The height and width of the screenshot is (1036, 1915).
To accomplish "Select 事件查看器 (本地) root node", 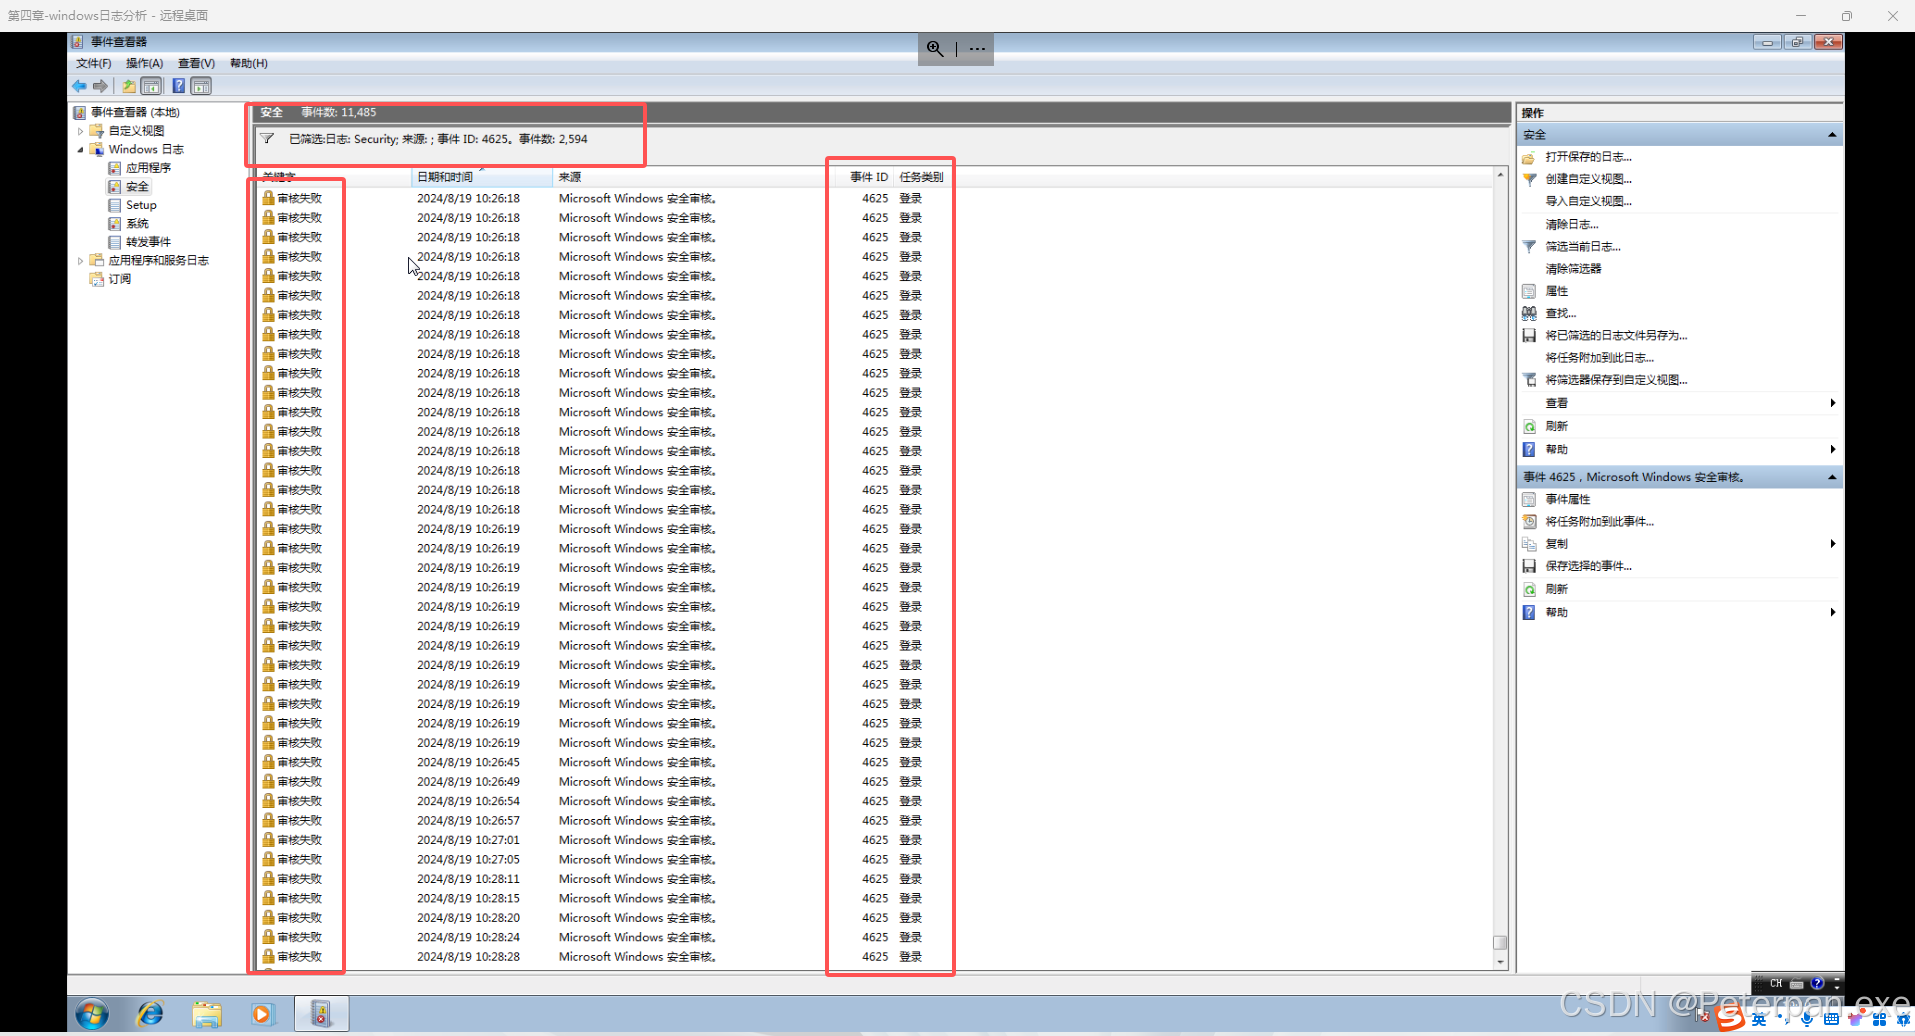I will 135,112.
